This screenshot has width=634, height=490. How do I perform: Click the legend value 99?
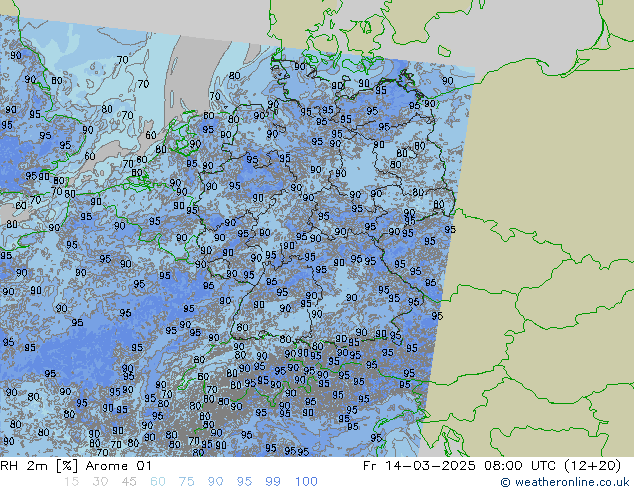tap(273, 482)
